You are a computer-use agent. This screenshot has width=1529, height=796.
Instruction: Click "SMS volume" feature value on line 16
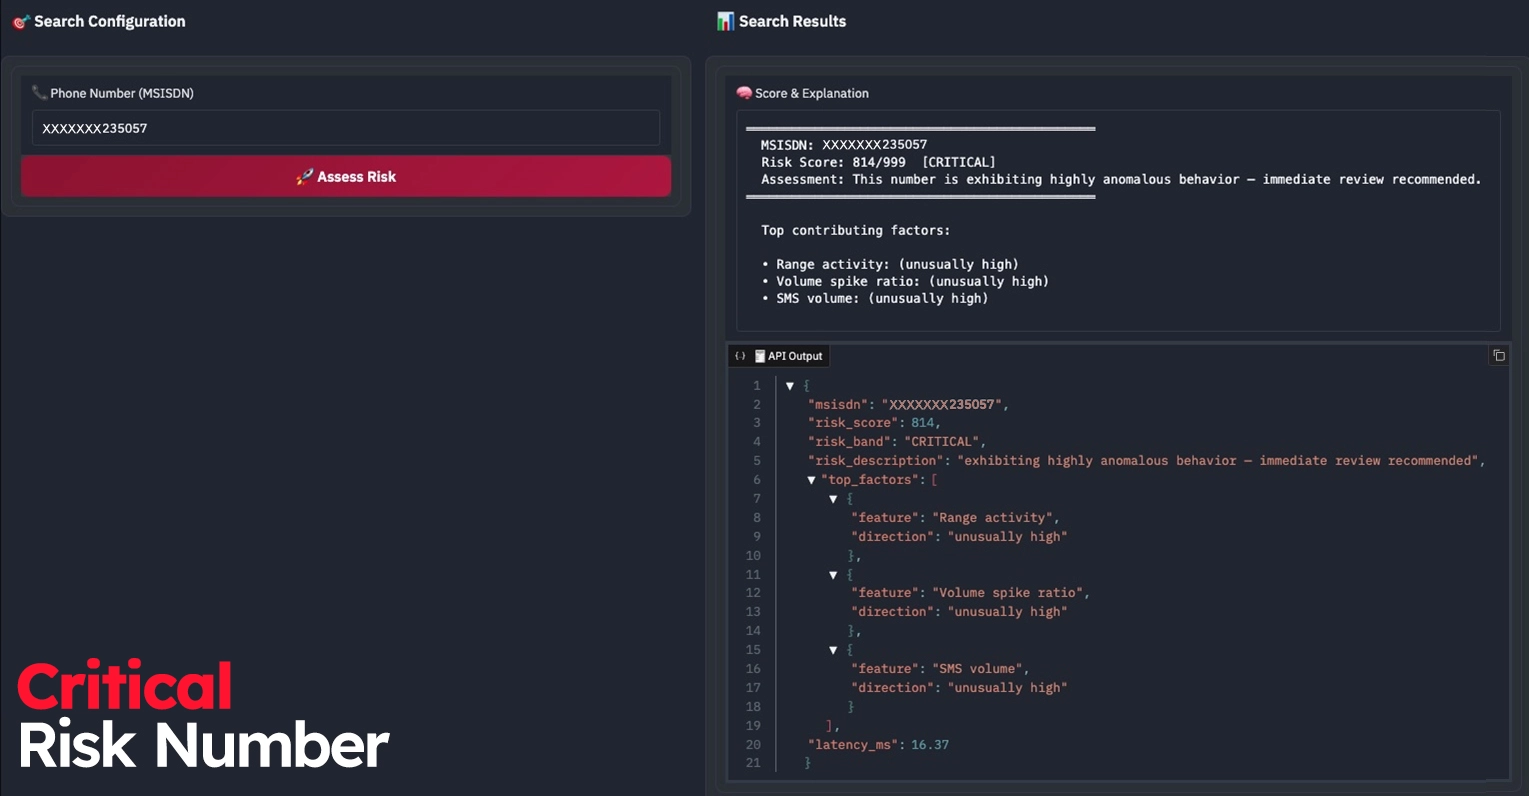point(977,669)
